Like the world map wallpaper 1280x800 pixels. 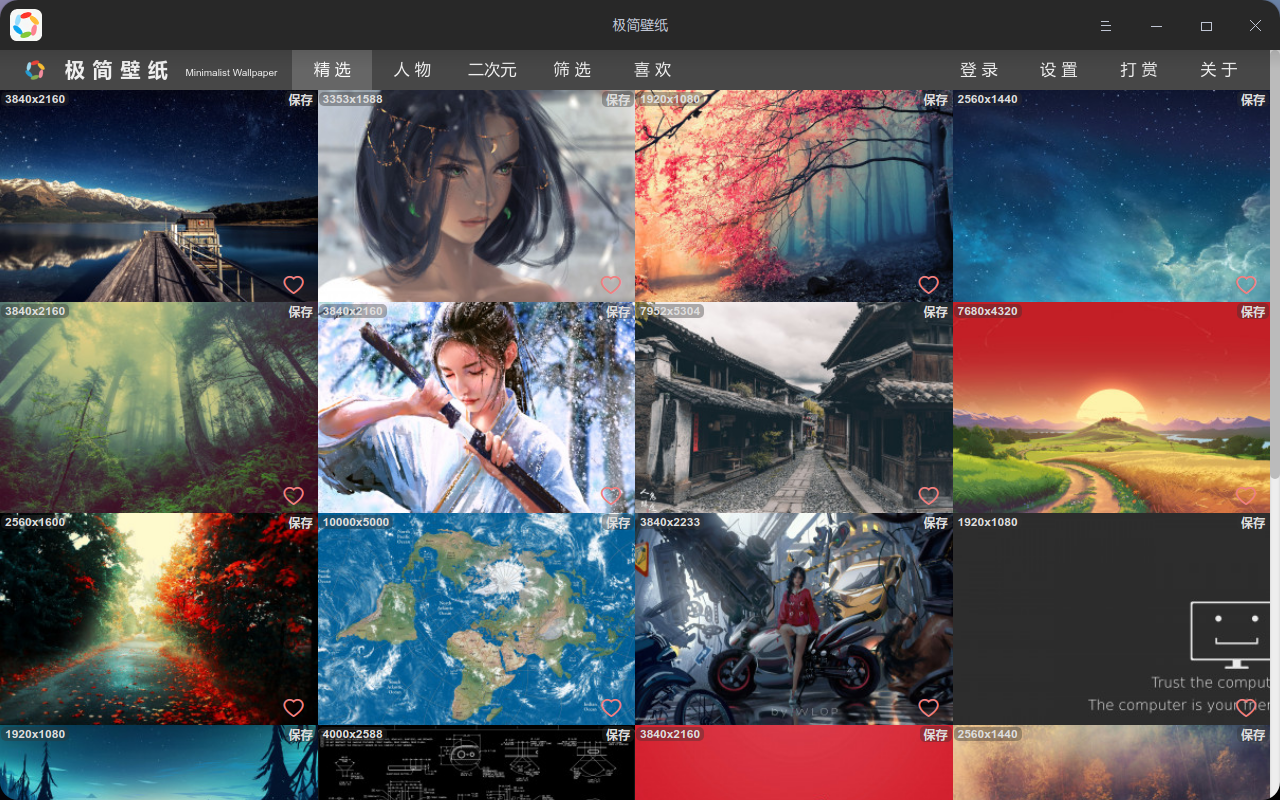[x=611, y=708]
